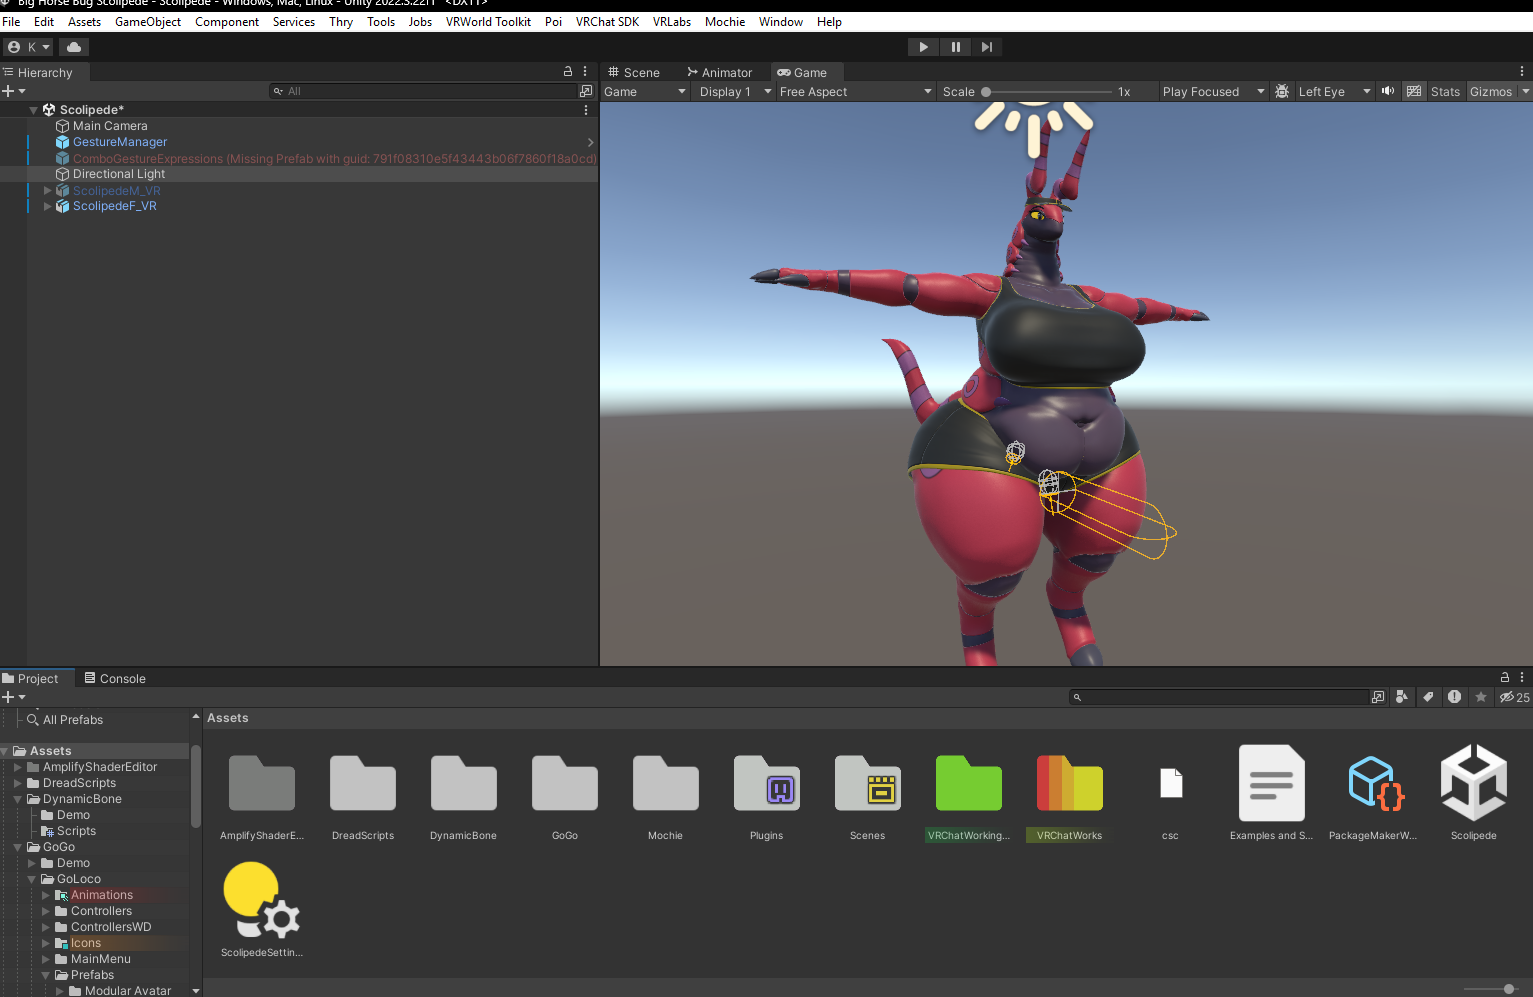Toggle Game view audio mute icon
Image resolution: width=1533 pixels, height=997 pixels.
coord(1388,91)
